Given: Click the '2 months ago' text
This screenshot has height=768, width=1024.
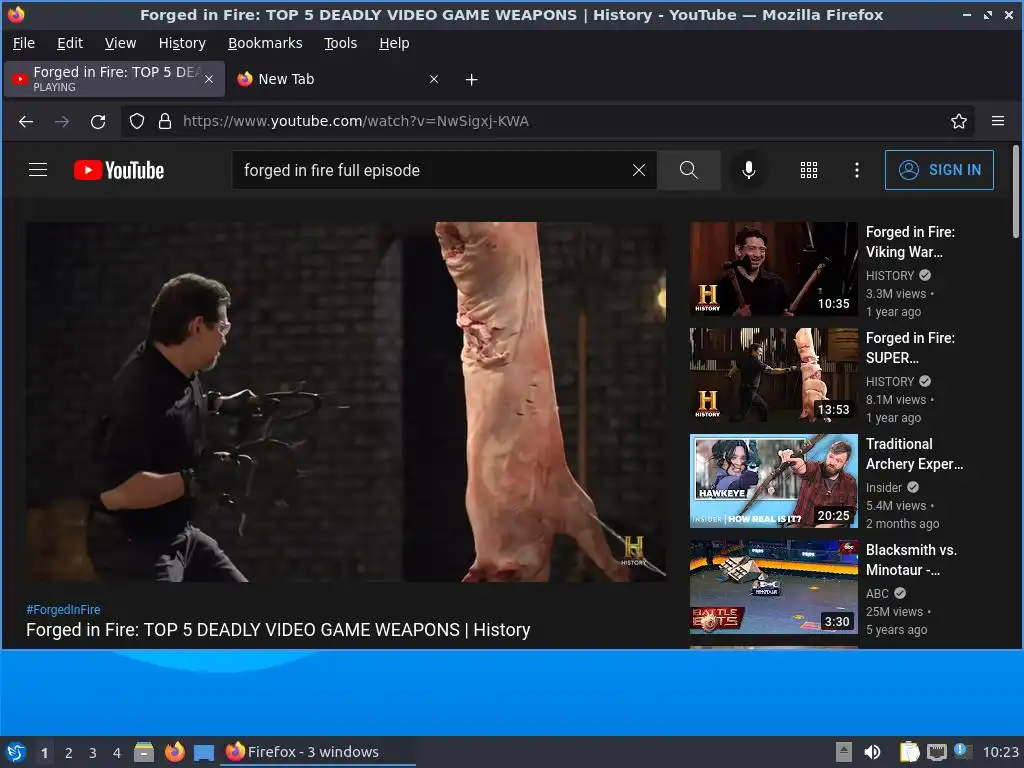Looking at the screenshot, I should [903, 524].
